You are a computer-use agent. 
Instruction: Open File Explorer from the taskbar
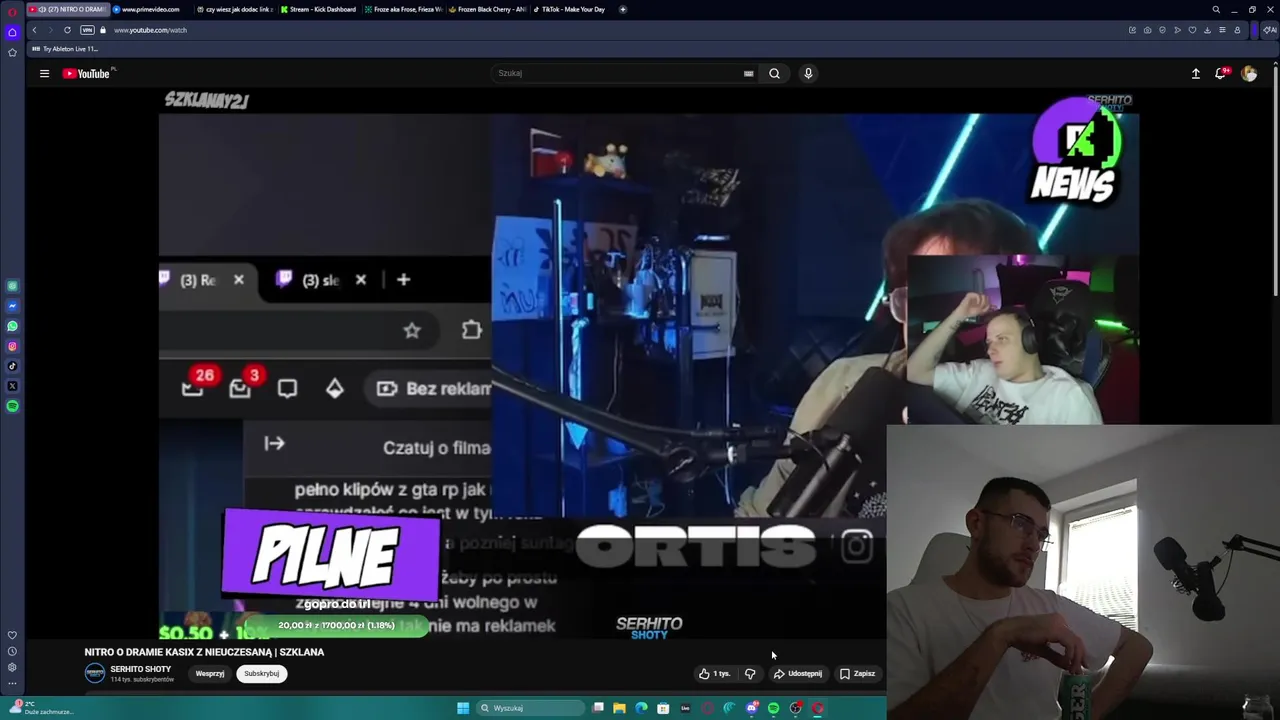[619, 708]
